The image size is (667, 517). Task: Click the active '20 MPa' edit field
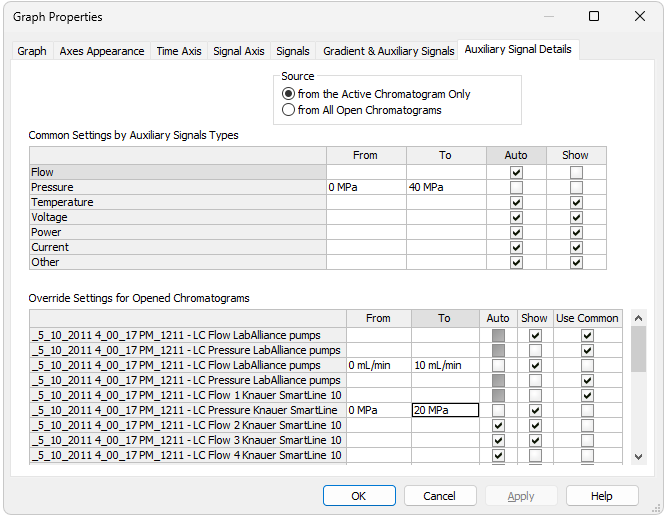(x=445, y=410)
